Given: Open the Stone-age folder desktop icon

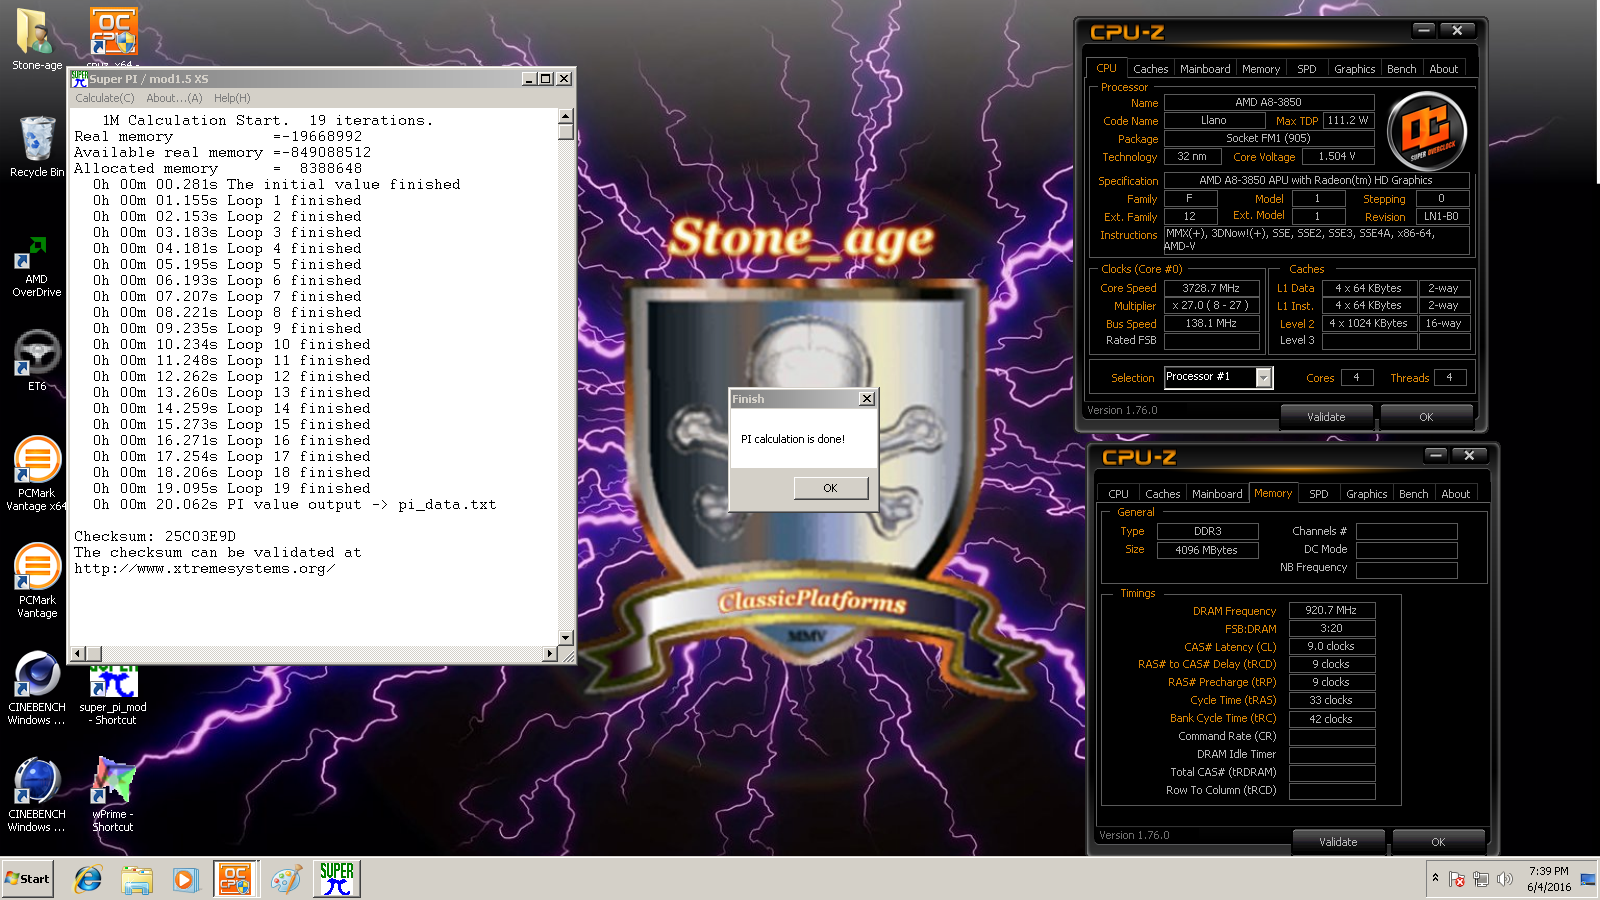Looking at the screenshot, I should [x=36, y=38].
